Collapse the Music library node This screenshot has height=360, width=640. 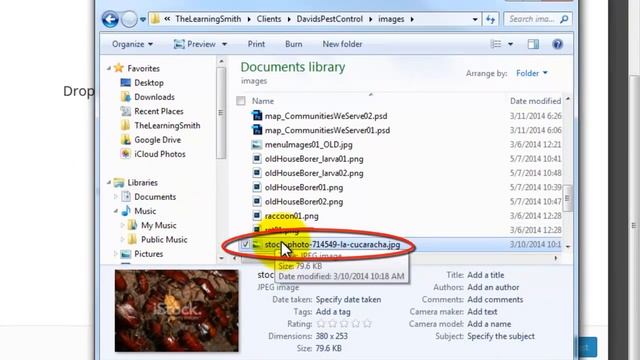click(x=116, y=211)
